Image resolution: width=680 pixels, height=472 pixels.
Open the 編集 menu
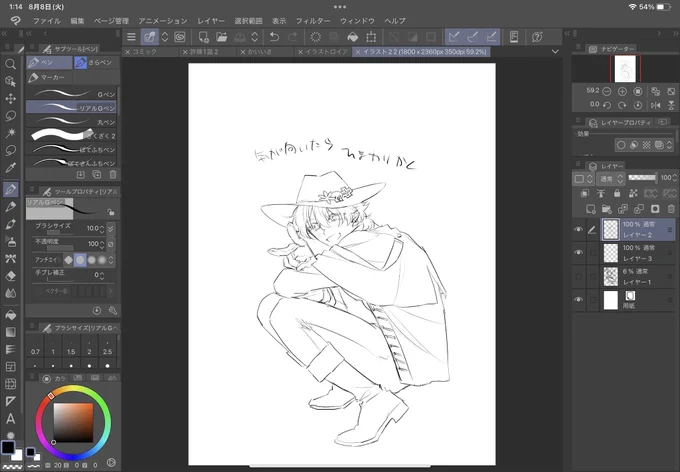tap(77, 21)
